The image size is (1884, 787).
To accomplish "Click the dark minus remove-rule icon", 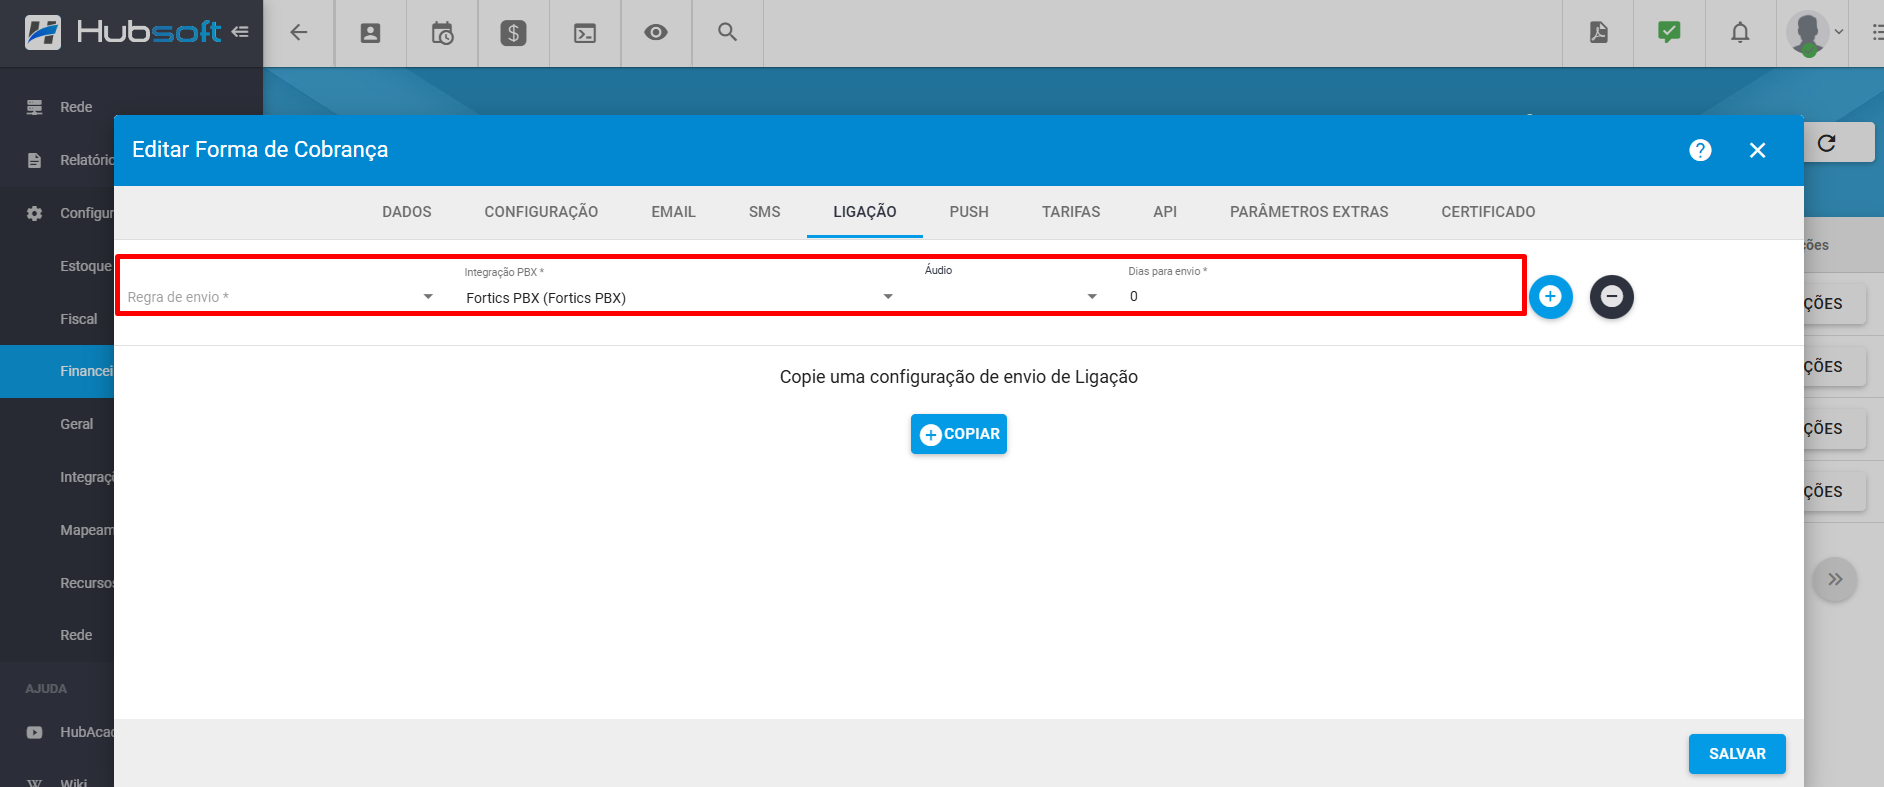I will click(x=1611, y=297).
